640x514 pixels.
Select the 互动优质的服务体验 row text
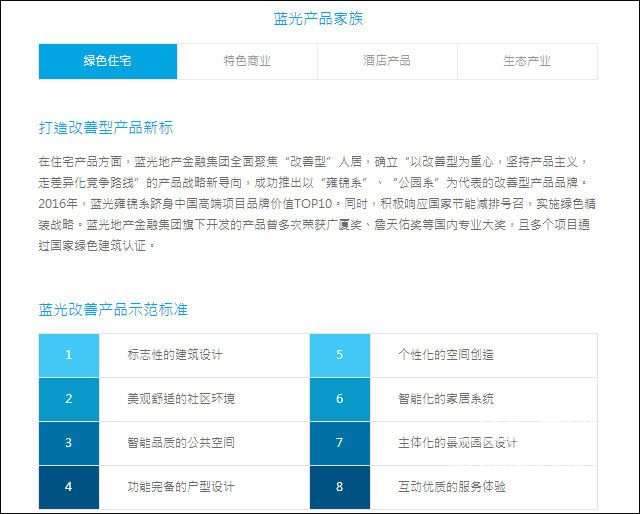tap(452, 487)
